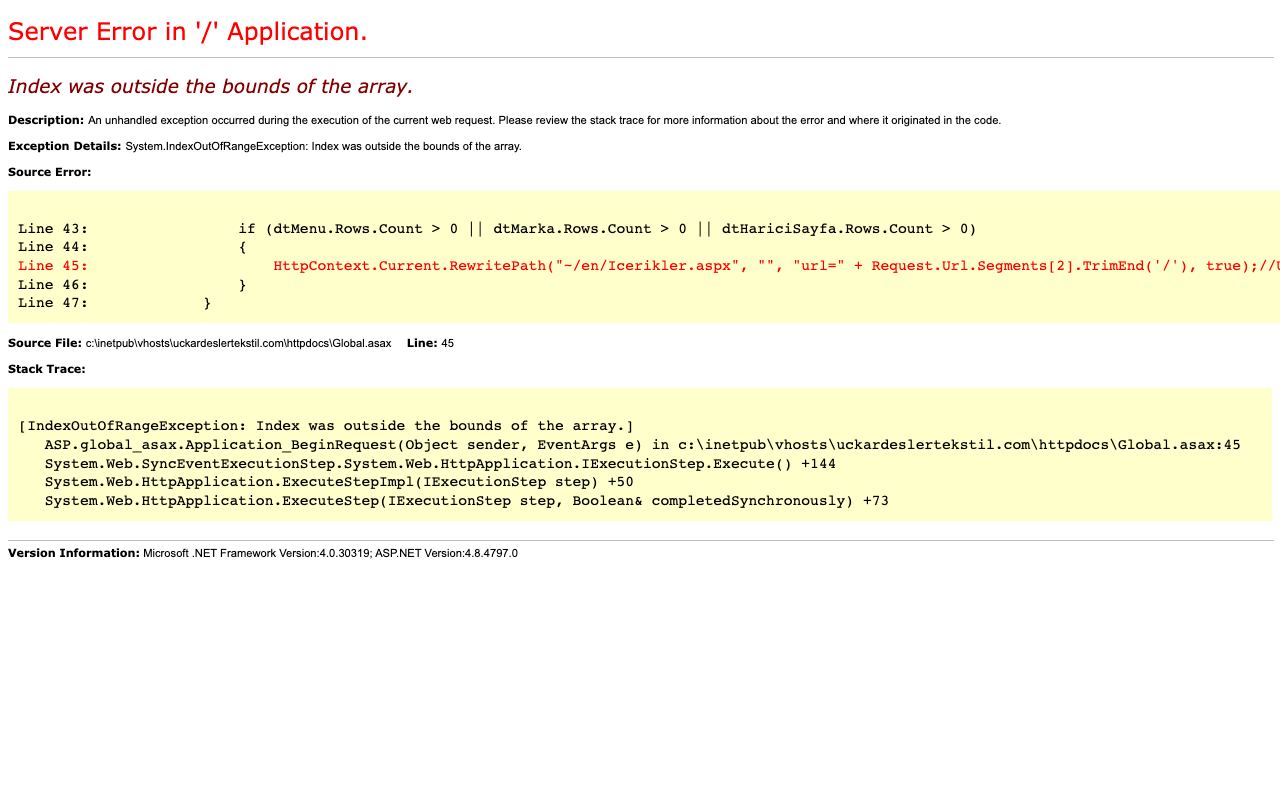Click the 'Source File:' label
The width and height of the screenshot is (1280, 800).
45,343
